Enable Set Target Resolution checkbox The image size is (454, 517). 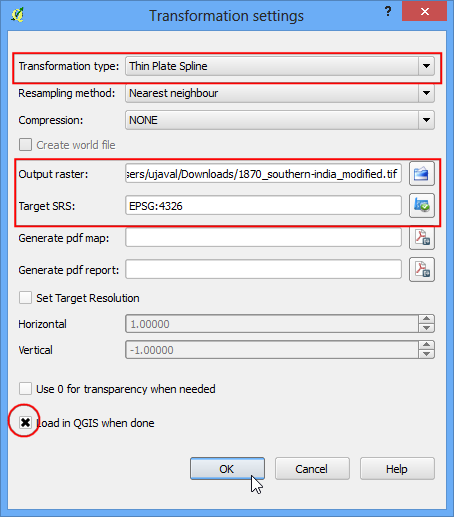click(x=25, y=298)
